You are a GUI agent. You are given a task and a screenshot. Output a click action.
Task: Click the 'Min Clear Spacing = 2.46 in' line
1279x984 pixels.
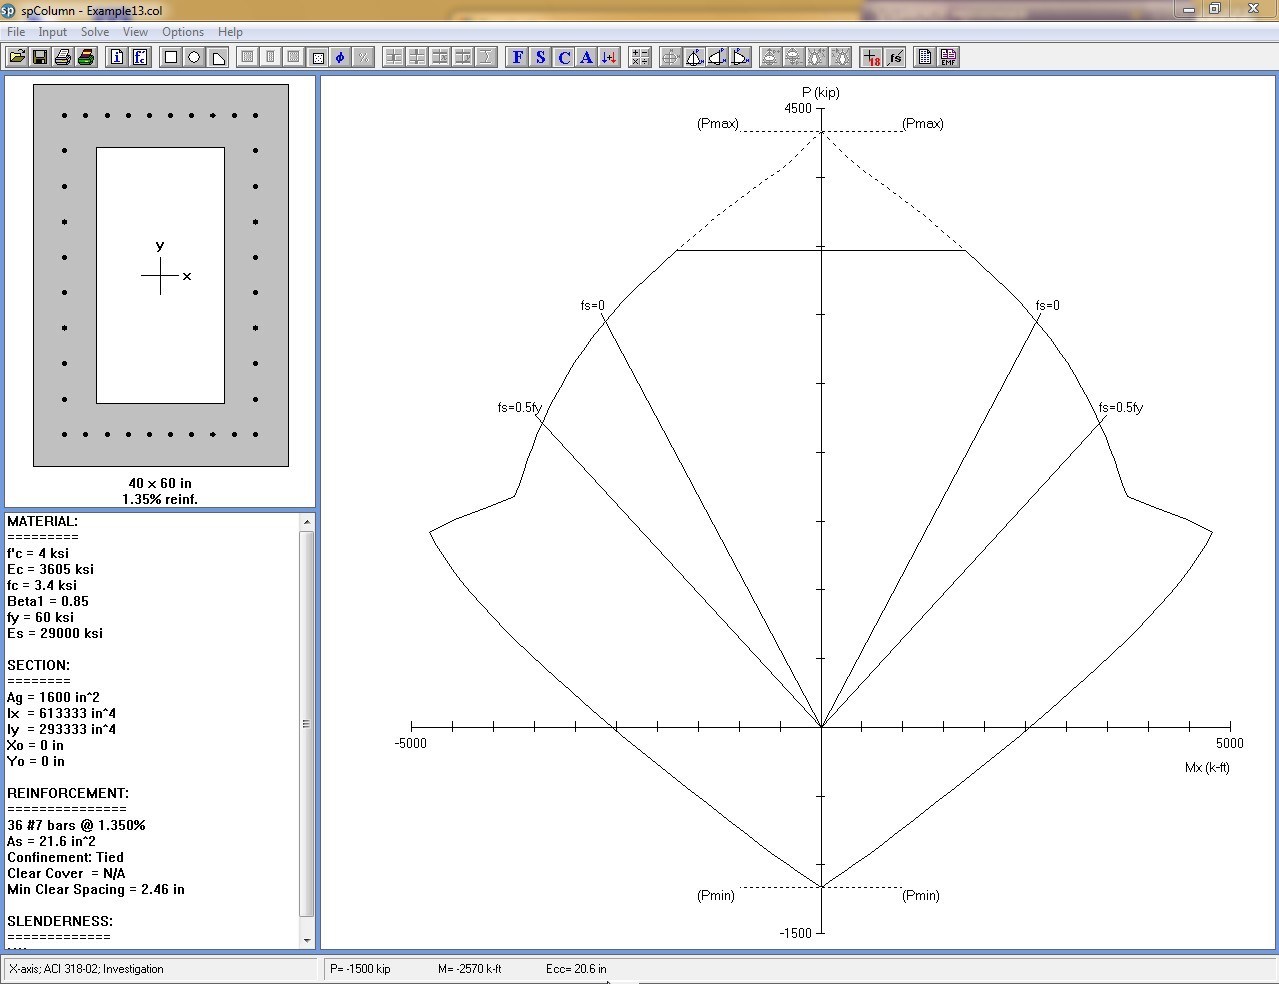coord(96,889)
